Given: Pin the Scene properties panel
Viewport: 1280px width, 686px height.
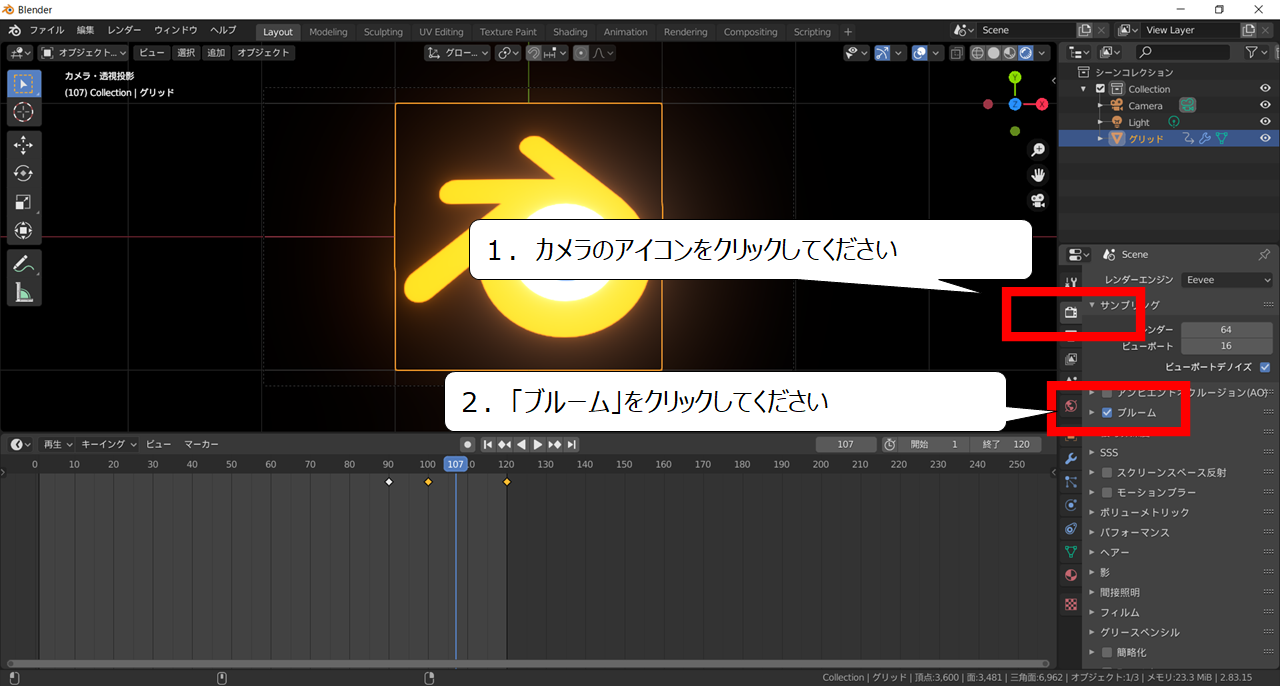Looking at the screenshot, I should click(x=1264, y=254).
